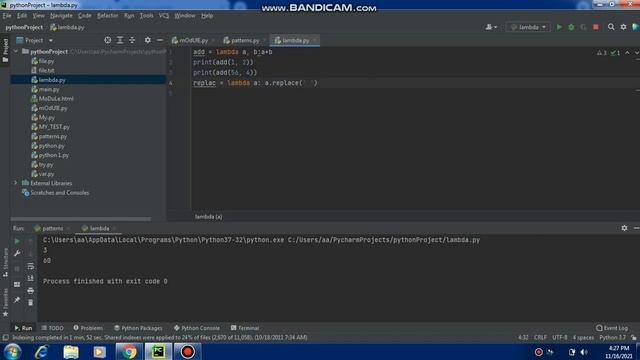This screenshot has height=360, width=640.
Task: Run lambda with the green toolbar play icon
Action: 559,27
